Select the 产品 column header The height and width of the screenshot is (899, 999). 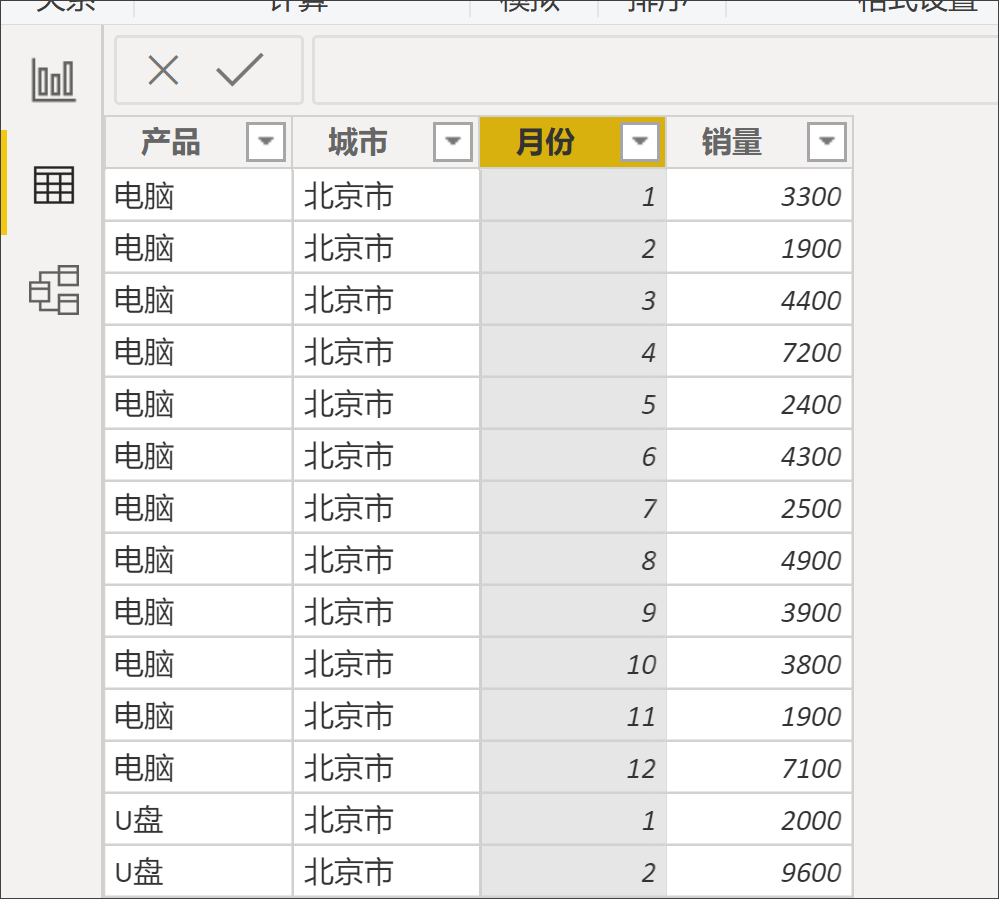tap(171, 143)
